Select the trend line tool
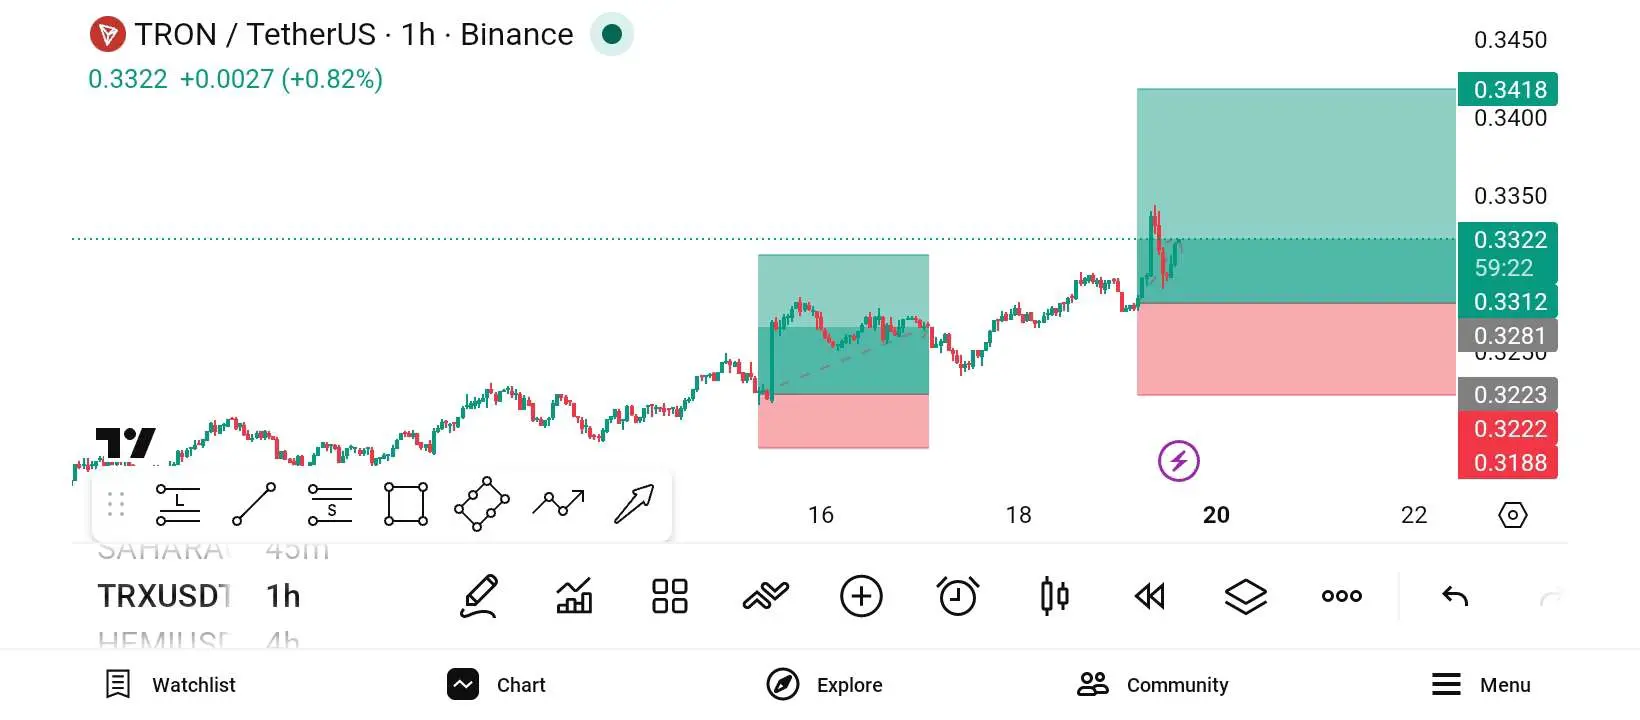Image resolution: width=1640 pixels, height=720 pixels. click(x=254, y=504)
